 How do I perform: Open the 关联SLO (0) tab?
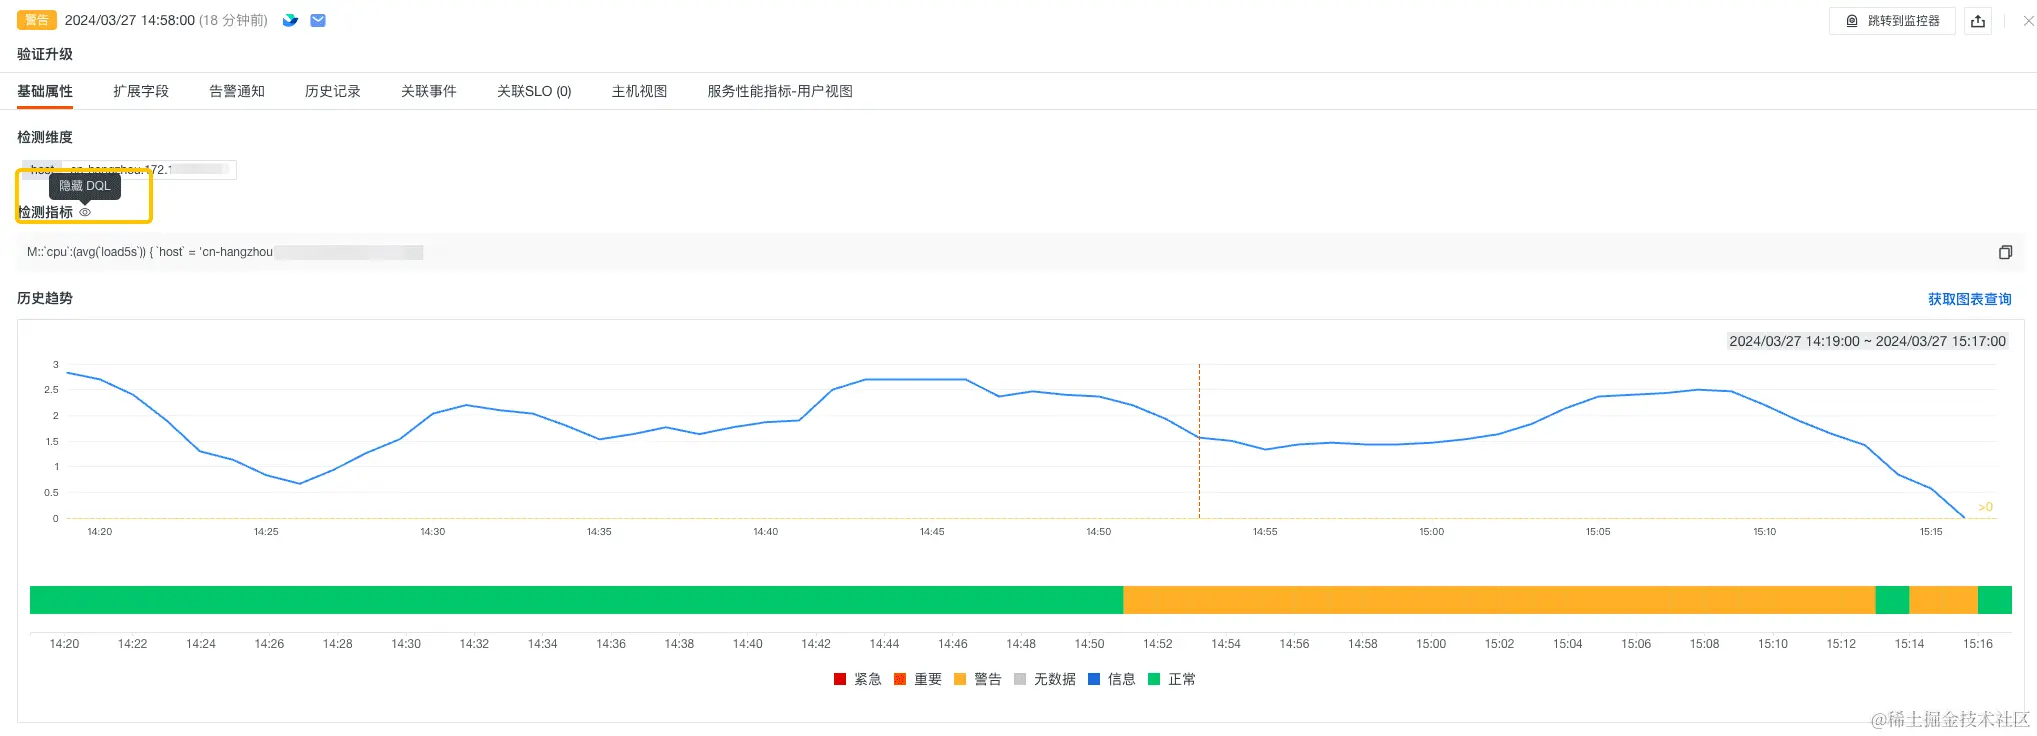pyautogui.click(x=534, y=91)
